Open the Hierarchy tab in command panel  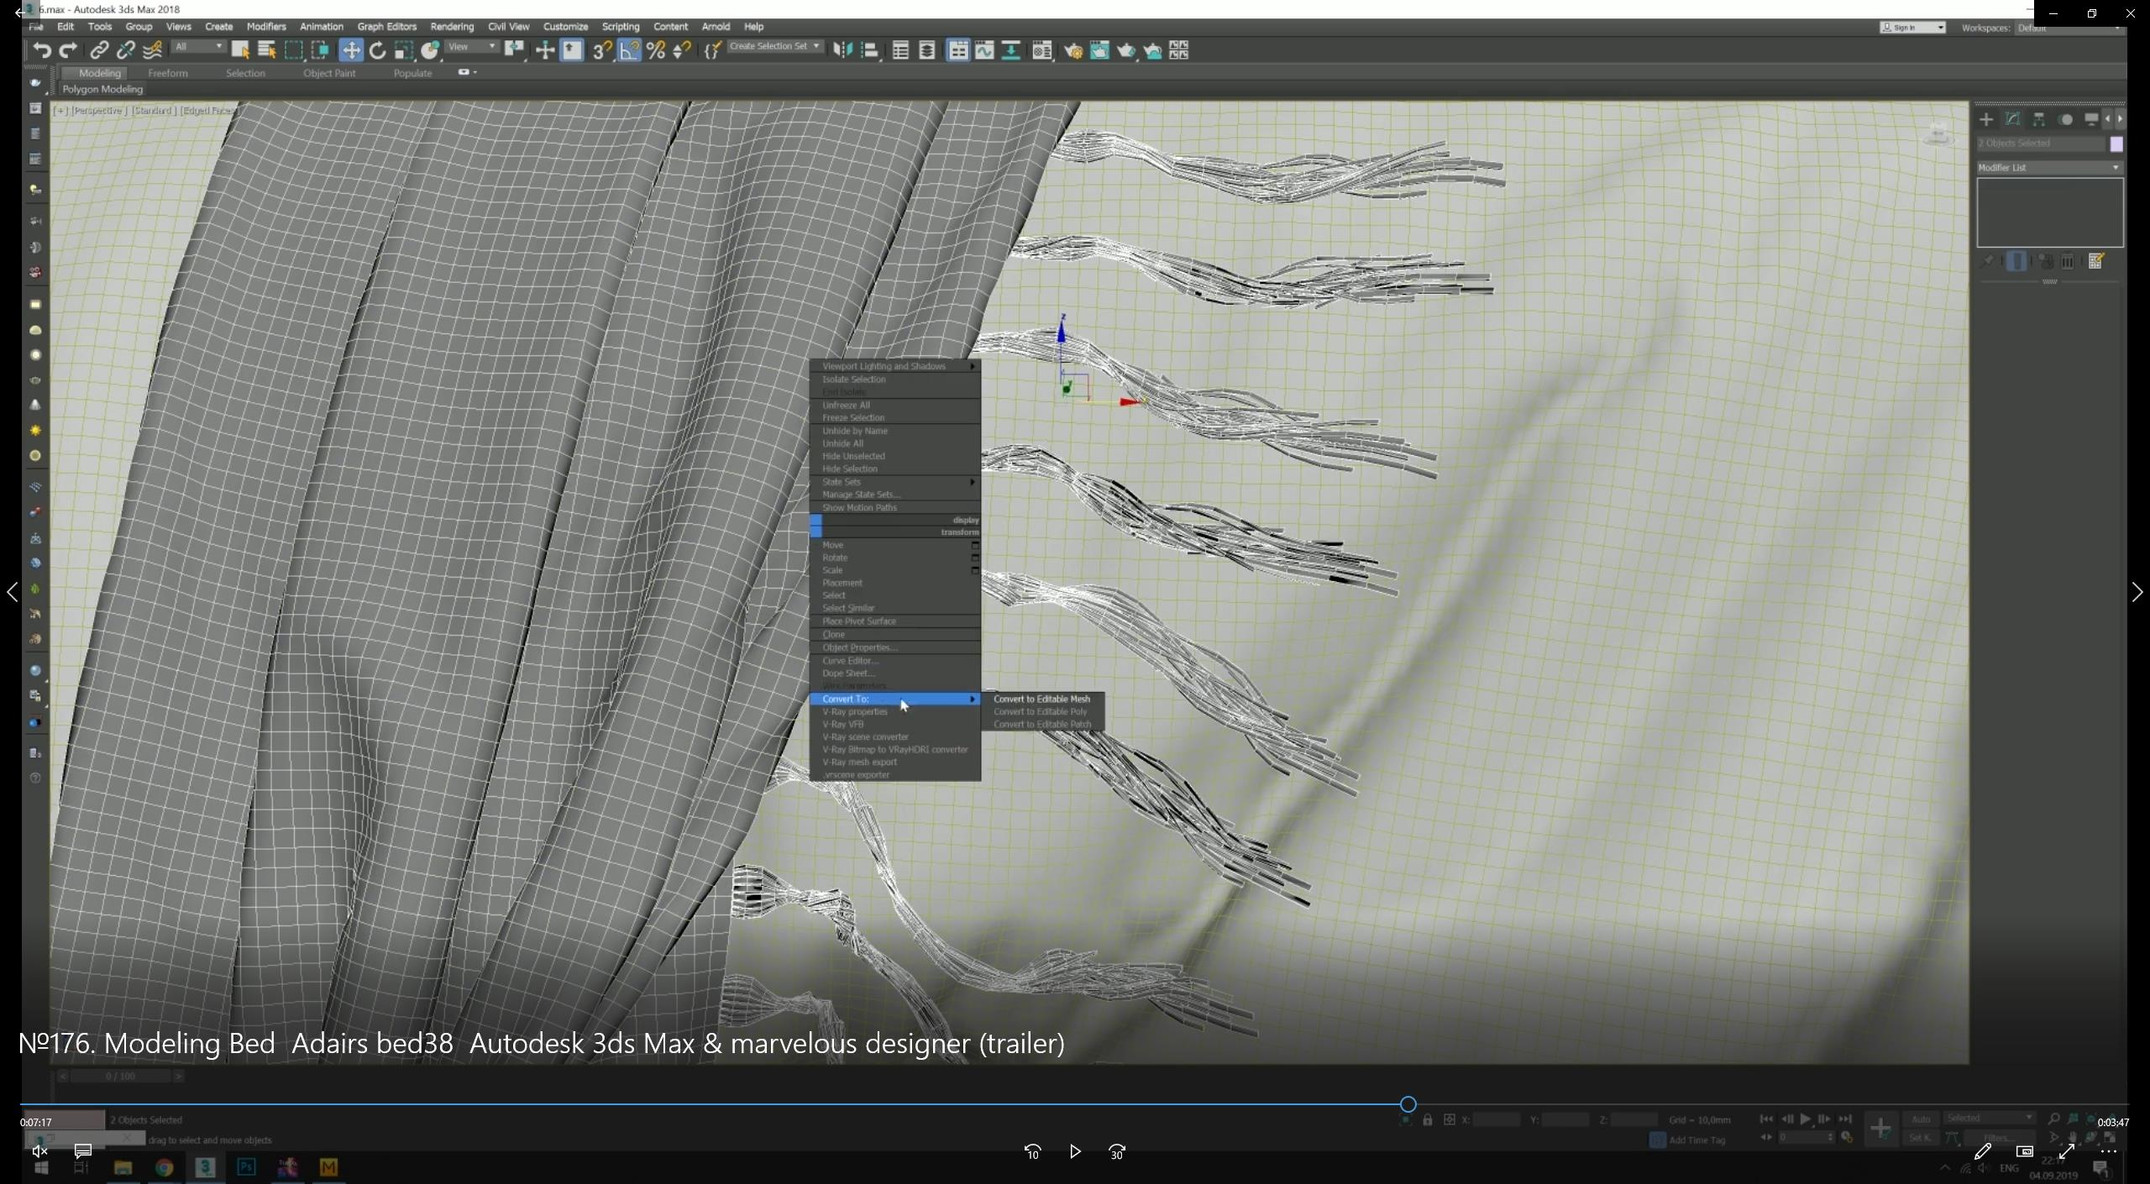pos(2039,119)
